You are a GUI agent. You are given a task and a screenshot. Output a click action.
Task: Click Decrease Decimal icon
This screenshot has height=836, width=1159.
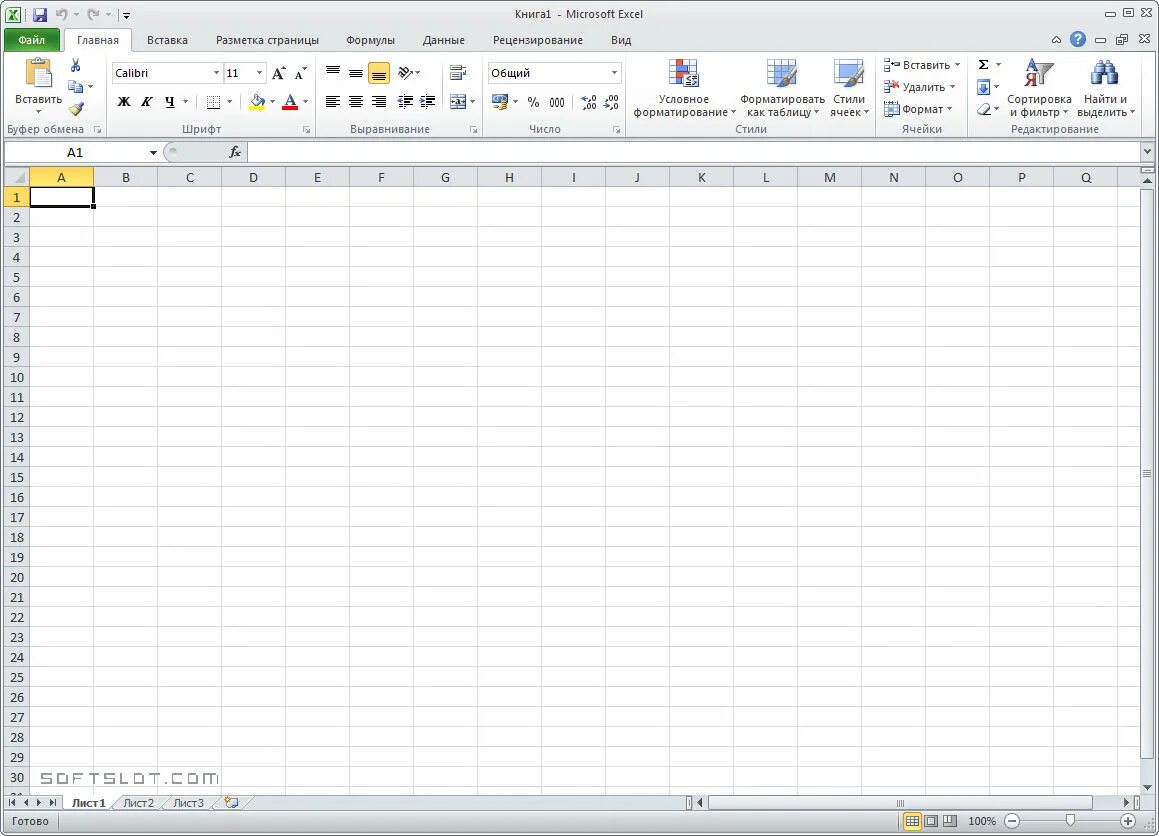611,102
